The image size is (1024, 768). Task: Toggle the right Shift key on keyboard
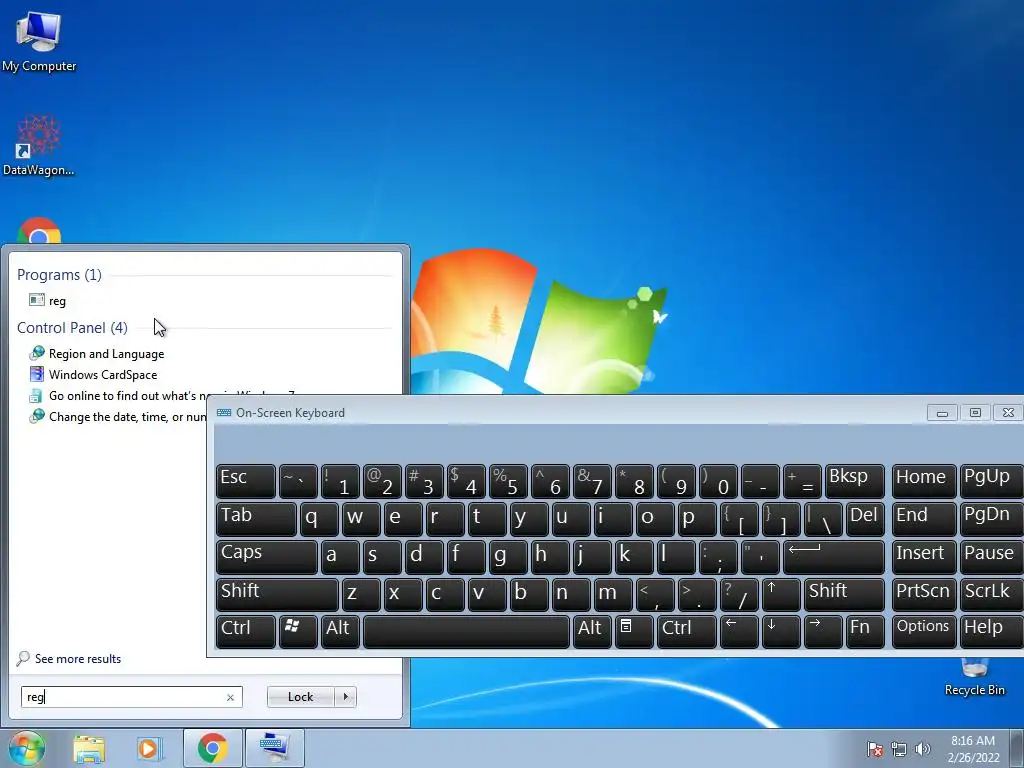pos(844,595)
